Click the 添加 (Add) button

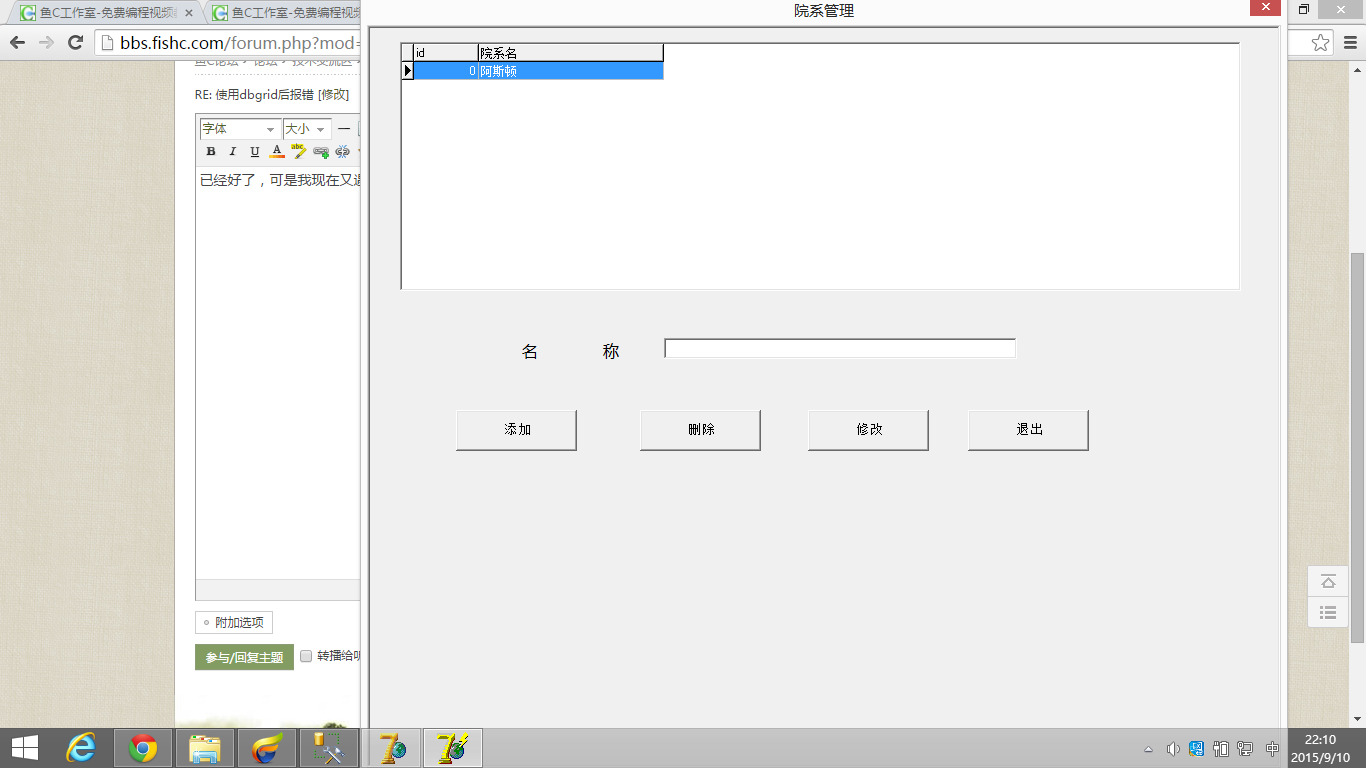(516, 430)
